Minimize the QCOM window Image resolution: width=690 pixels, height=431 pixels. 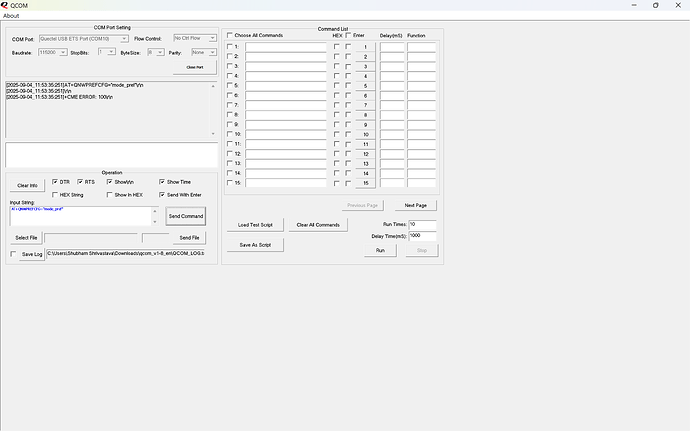pyautogui.click(x=634, y=5)
